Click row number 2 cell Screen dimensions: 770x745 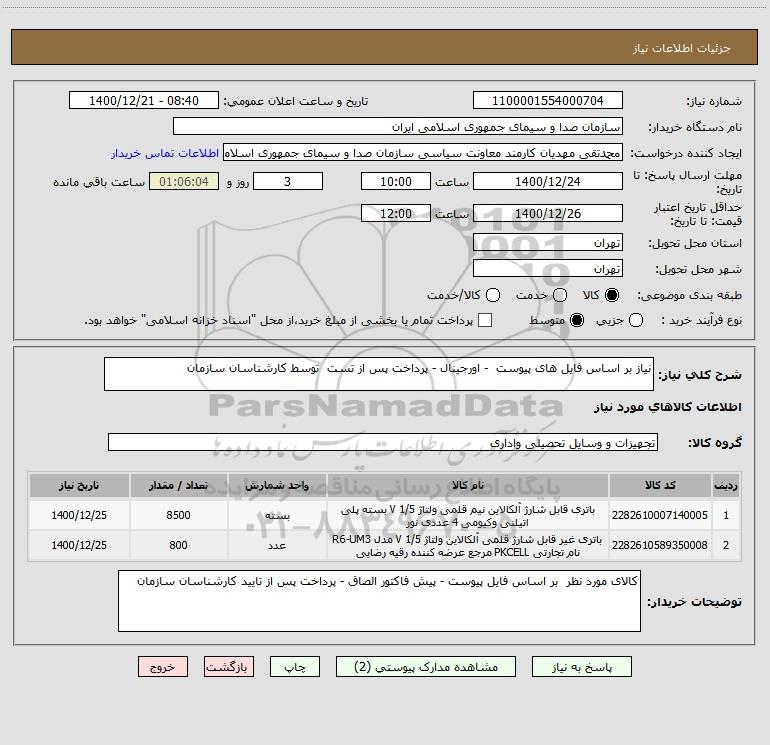(x=726, y=545)
